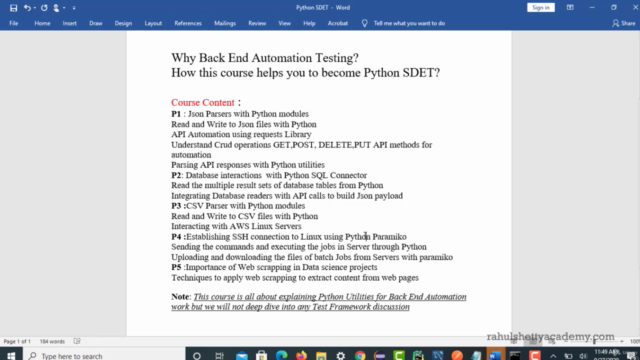
Task: Click the heading 'Why Back End Automation Testing?'
Action: click(264, 58)
